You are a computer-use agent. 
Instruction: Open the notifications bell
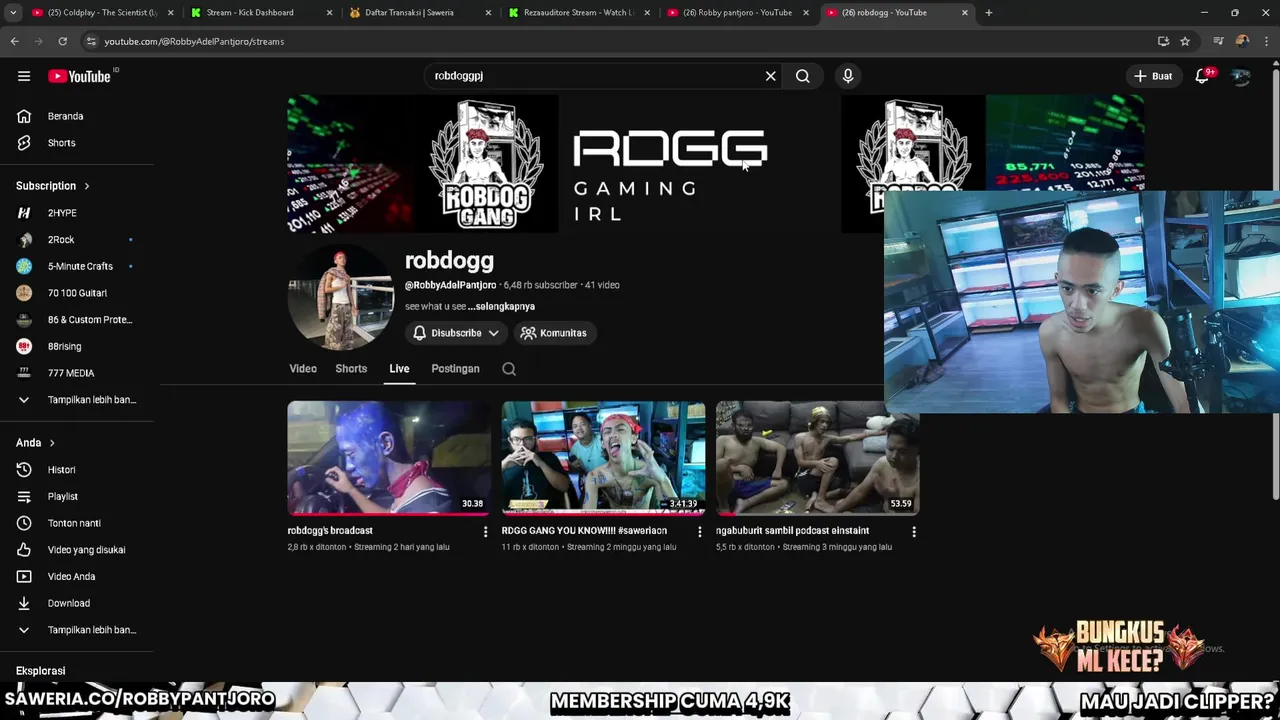click(x=1203, y=76)
